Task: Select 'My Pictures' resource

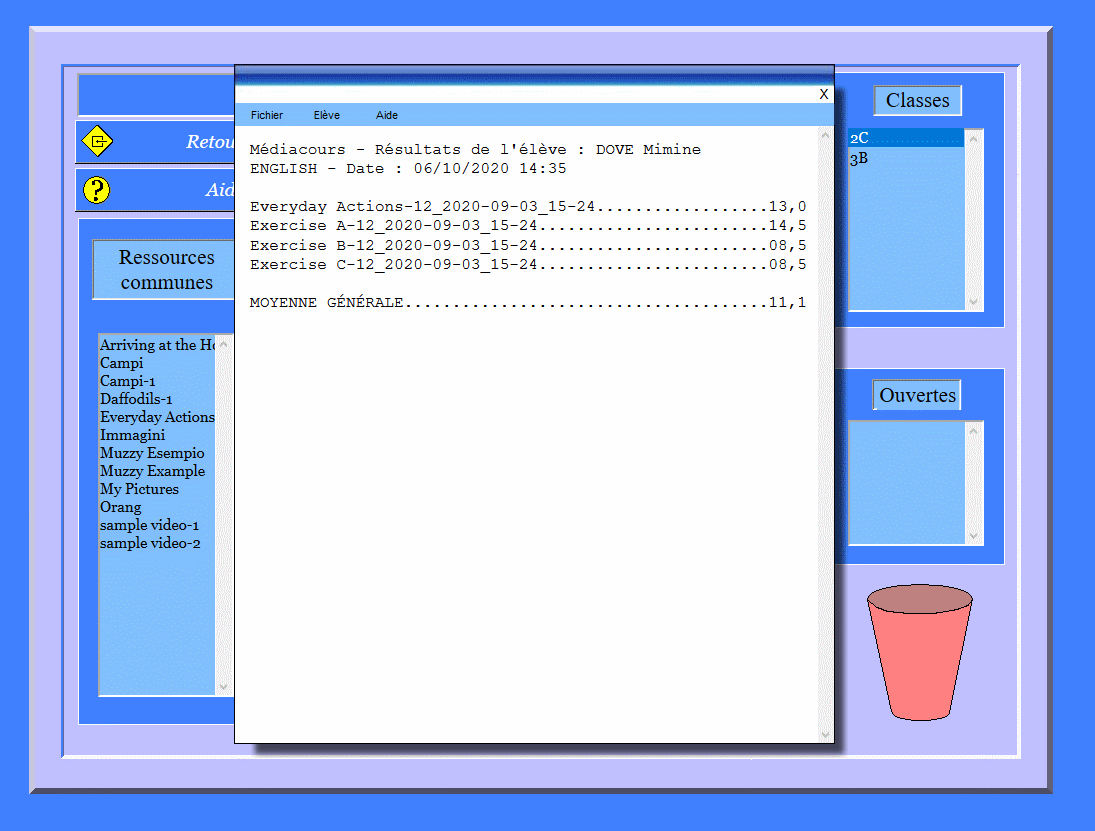Action: pyautogui.click(x=157, y=490)
